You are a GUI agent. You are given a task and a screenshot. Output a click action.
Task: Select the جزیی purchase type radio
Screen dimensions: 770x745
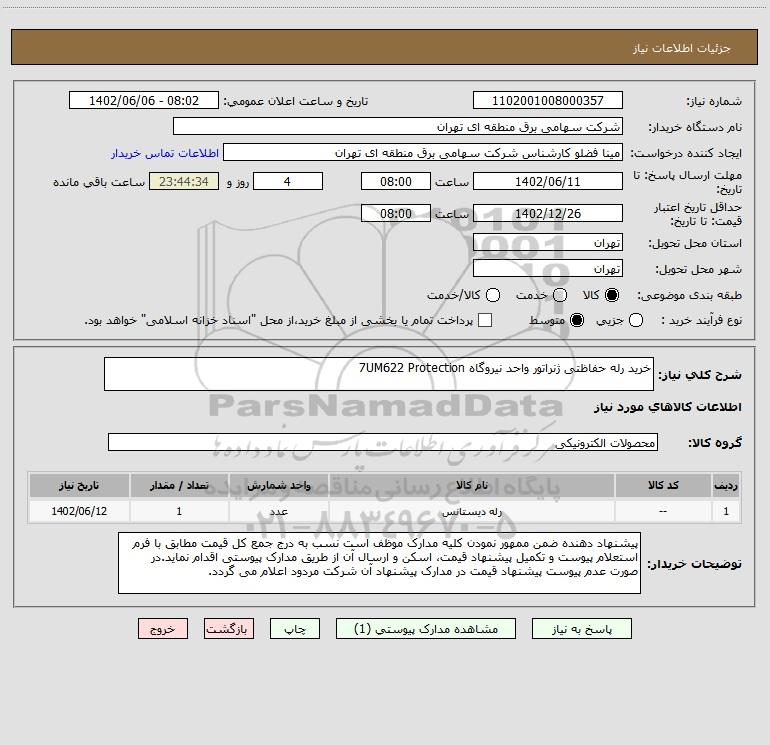pos(635,320)
